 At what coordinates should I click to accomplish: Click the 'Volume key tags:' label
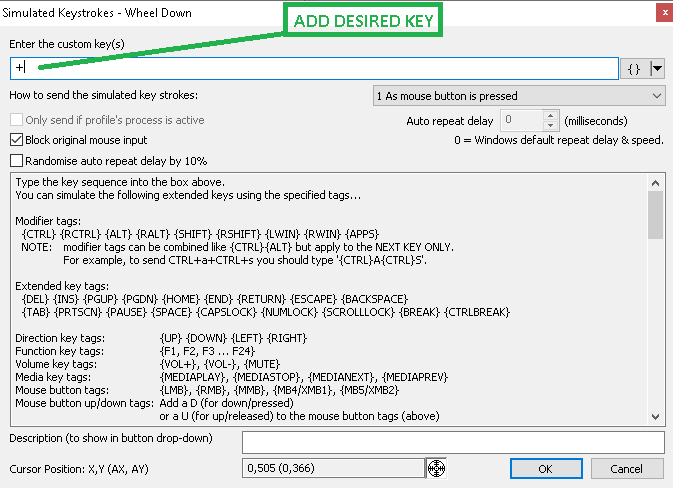tap(56, 364)
